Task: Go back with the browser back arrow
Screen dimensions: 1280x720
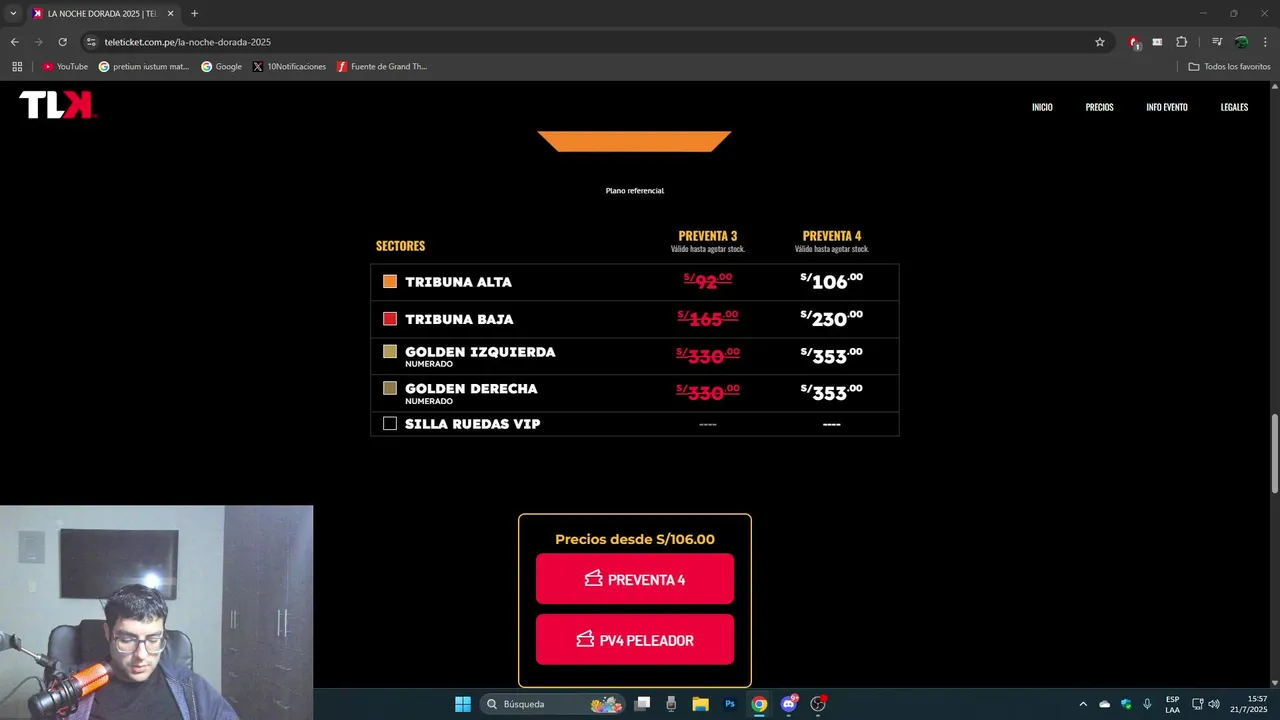Action: pos(14,42)
